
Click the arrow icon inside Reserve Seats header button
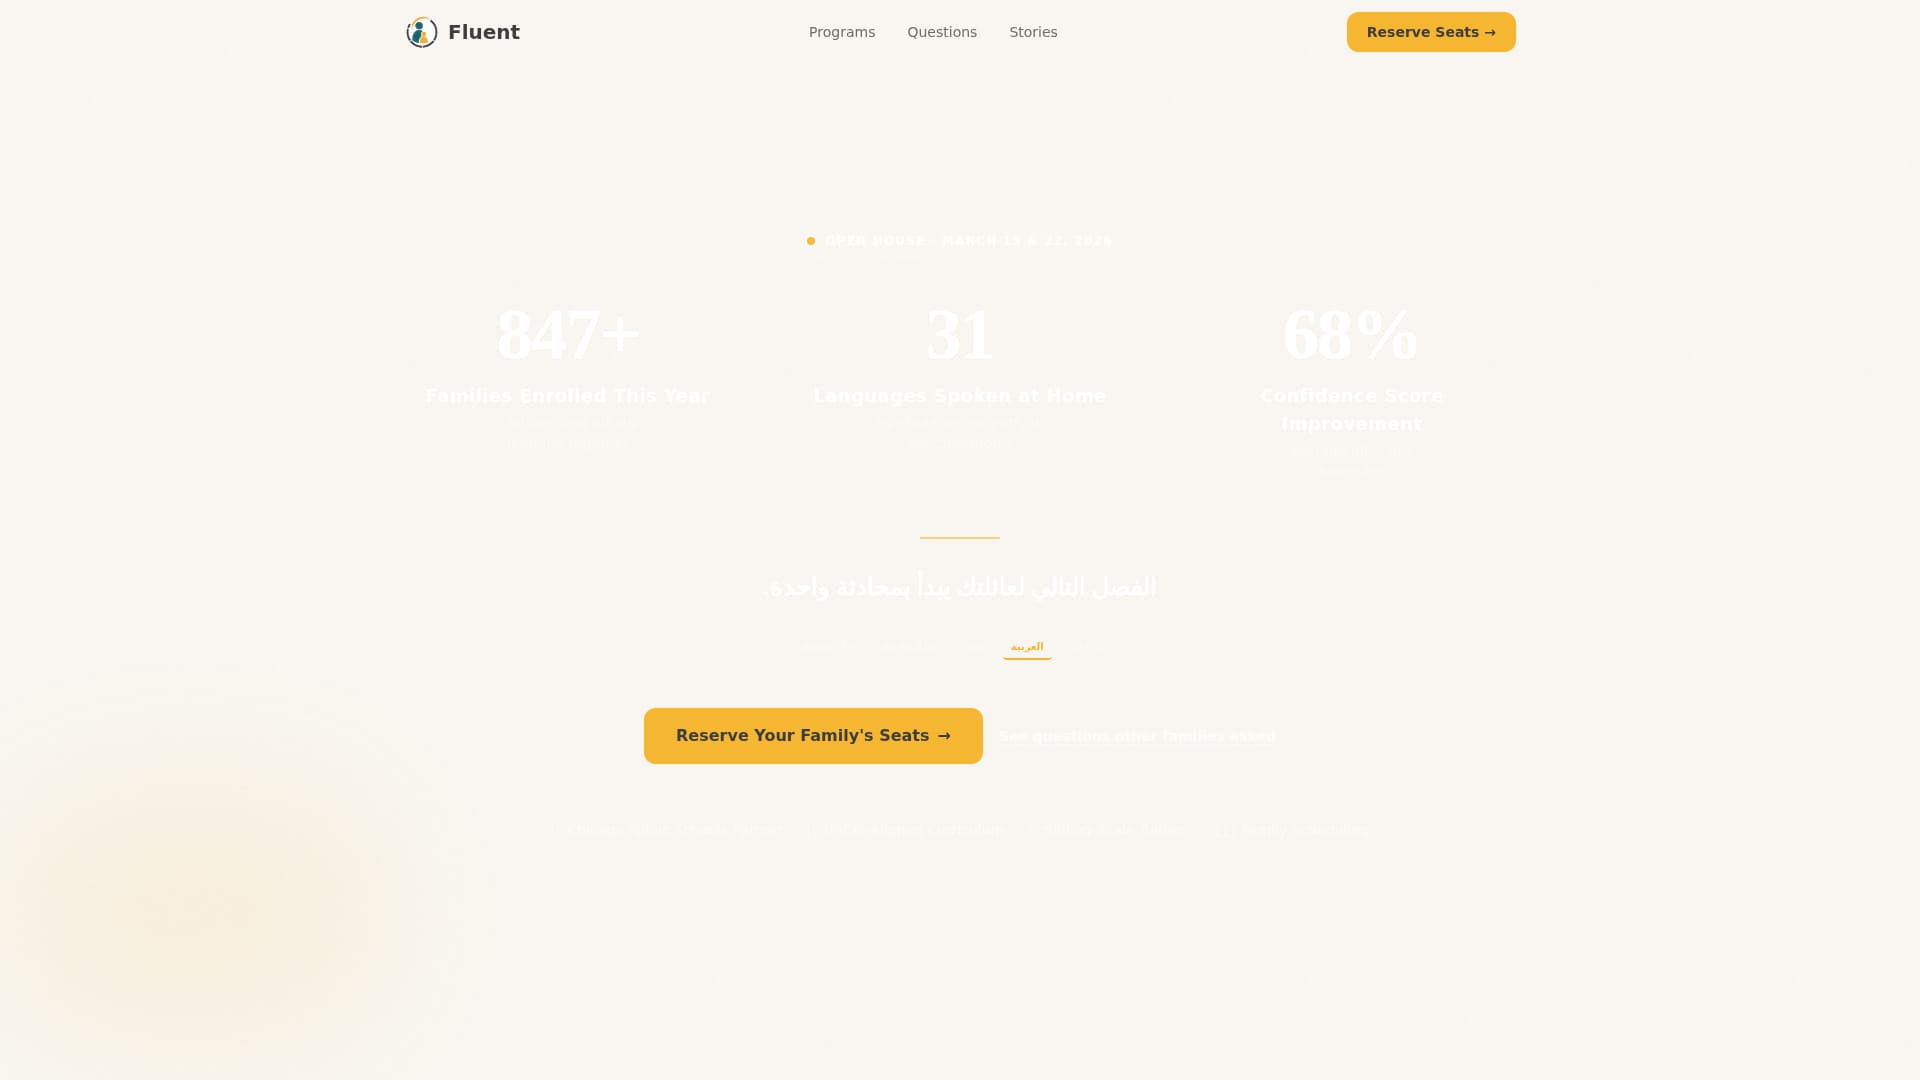[x=1490, y=32]
